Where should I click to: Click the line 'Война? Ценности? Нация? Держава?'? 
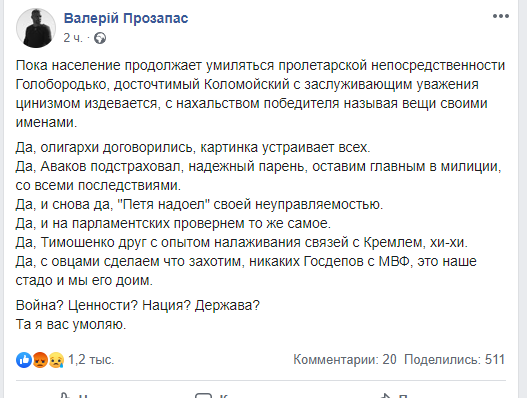click(138, 306)
